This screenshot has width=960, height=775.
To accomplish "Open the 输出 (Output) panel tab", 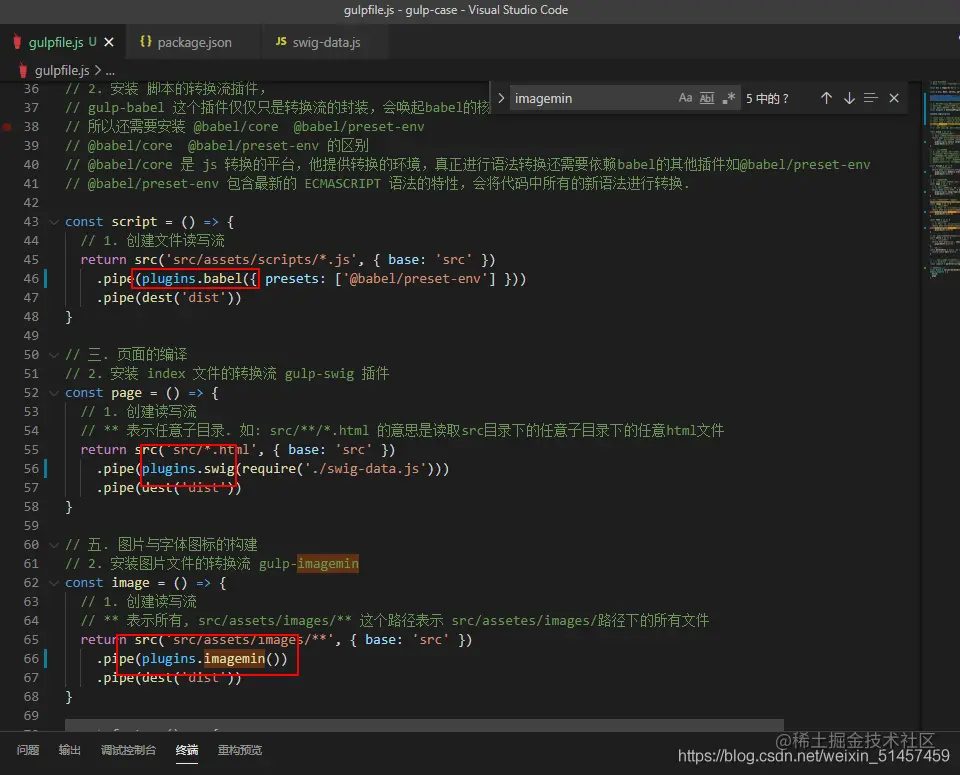I will [x=69, y=750].
